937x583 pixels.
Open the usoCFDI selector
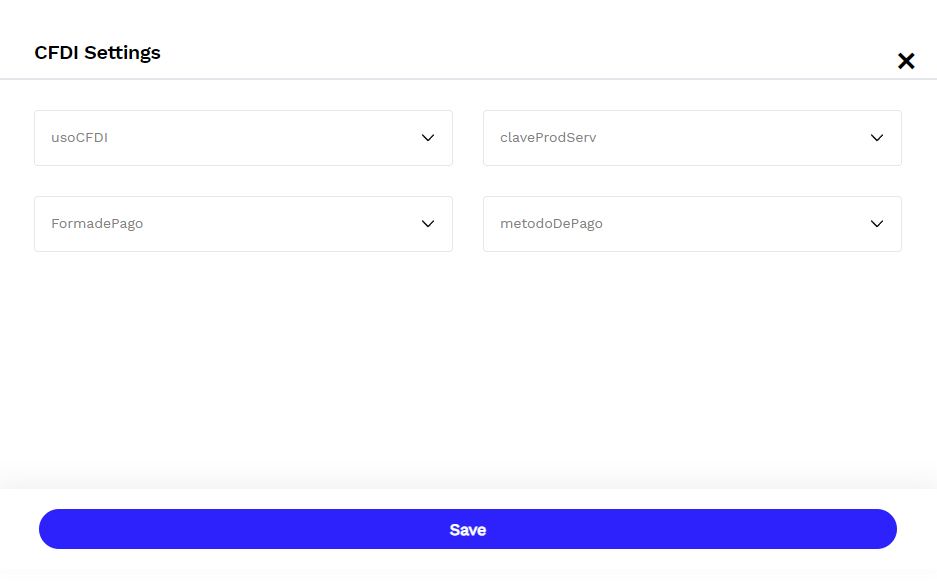[243, 137]
